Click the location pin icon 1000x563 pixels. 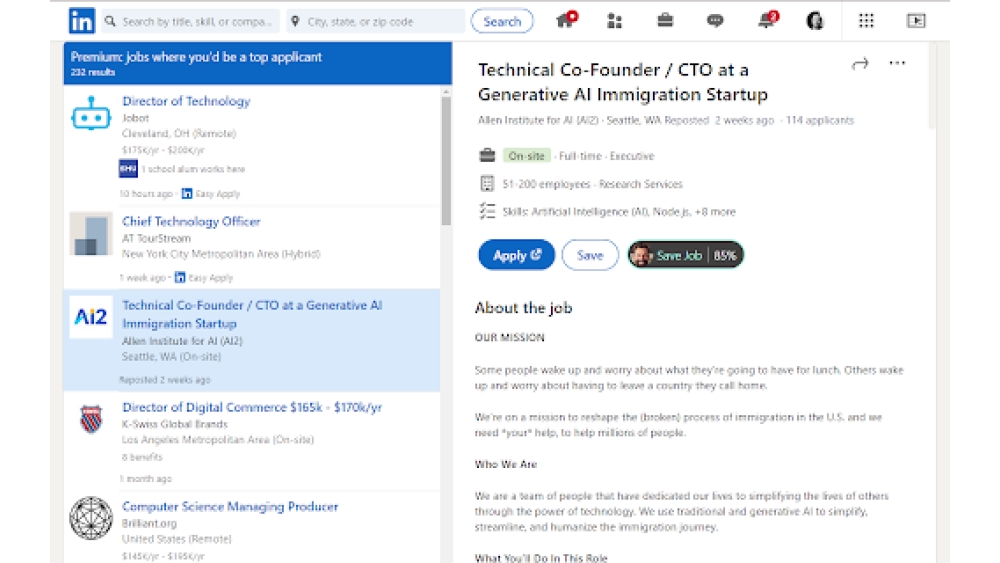[295, 22]
